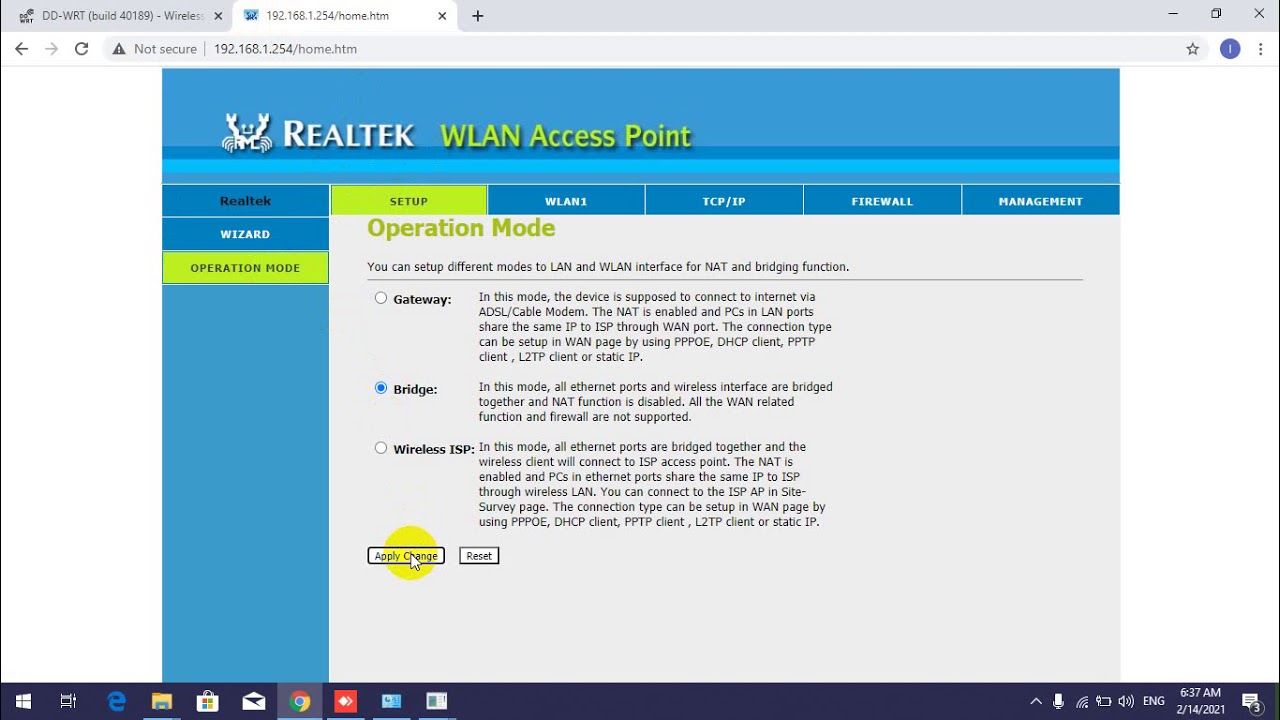1280x720 pixels.
Task: Reload the router page
Action: click(x=82, y=48)
